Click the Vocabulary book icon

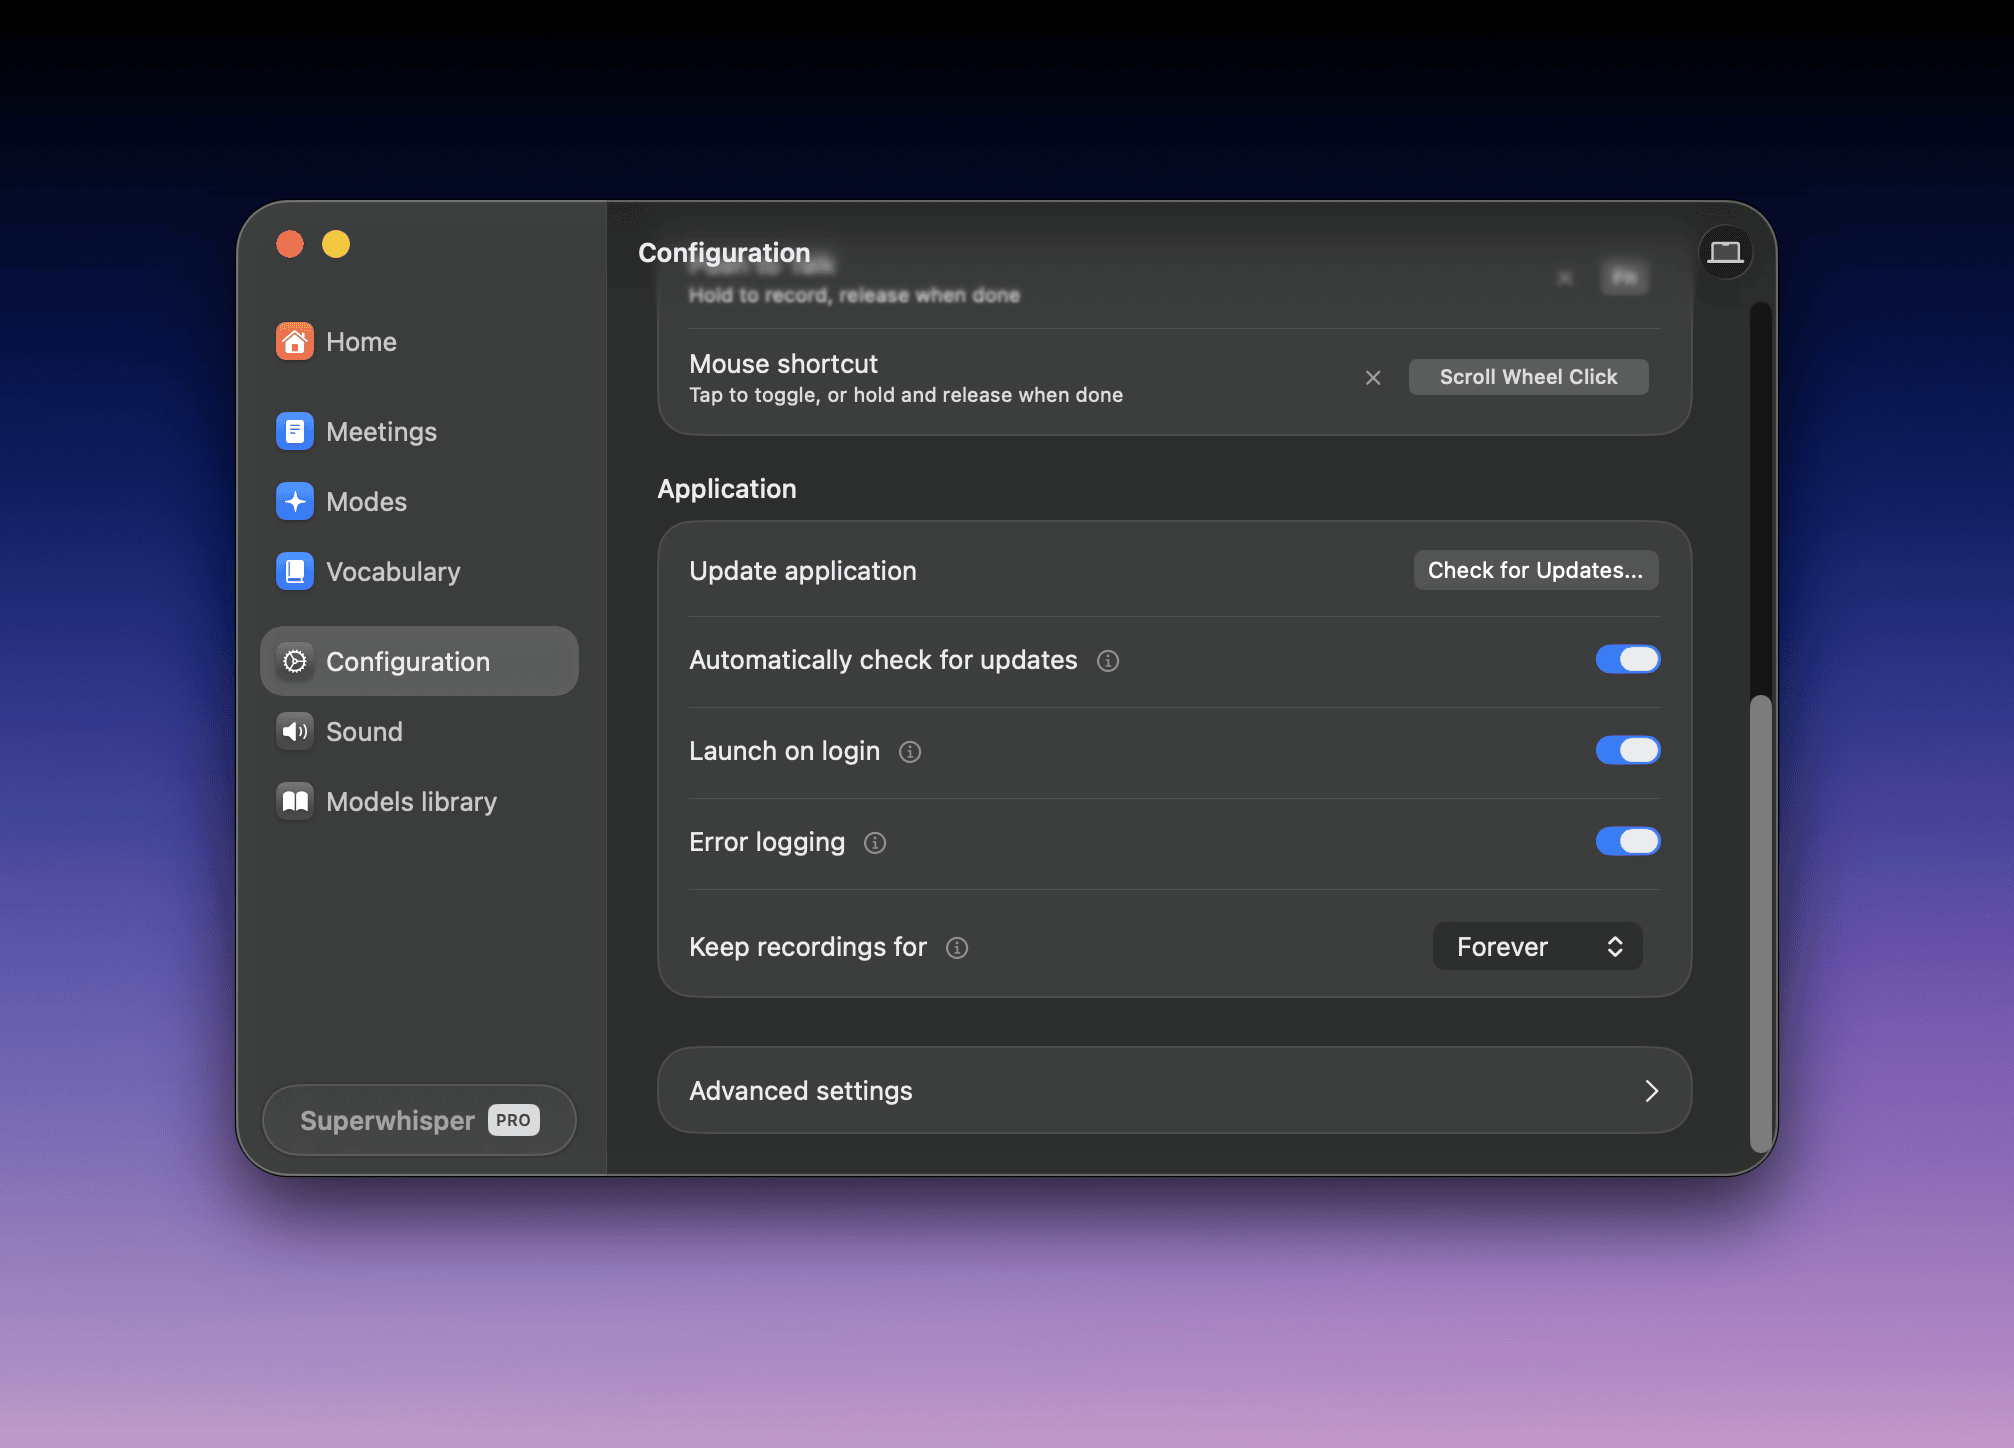tap(294, 572)
